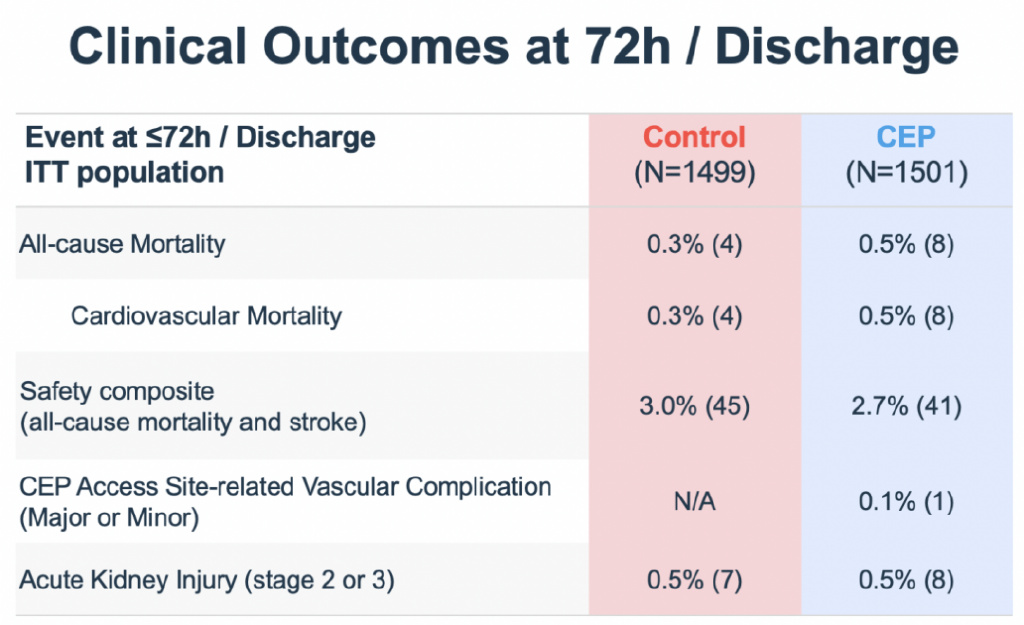
Task: Click the '3.0% (45)' Control cell
Action: [x=694, y=406]
